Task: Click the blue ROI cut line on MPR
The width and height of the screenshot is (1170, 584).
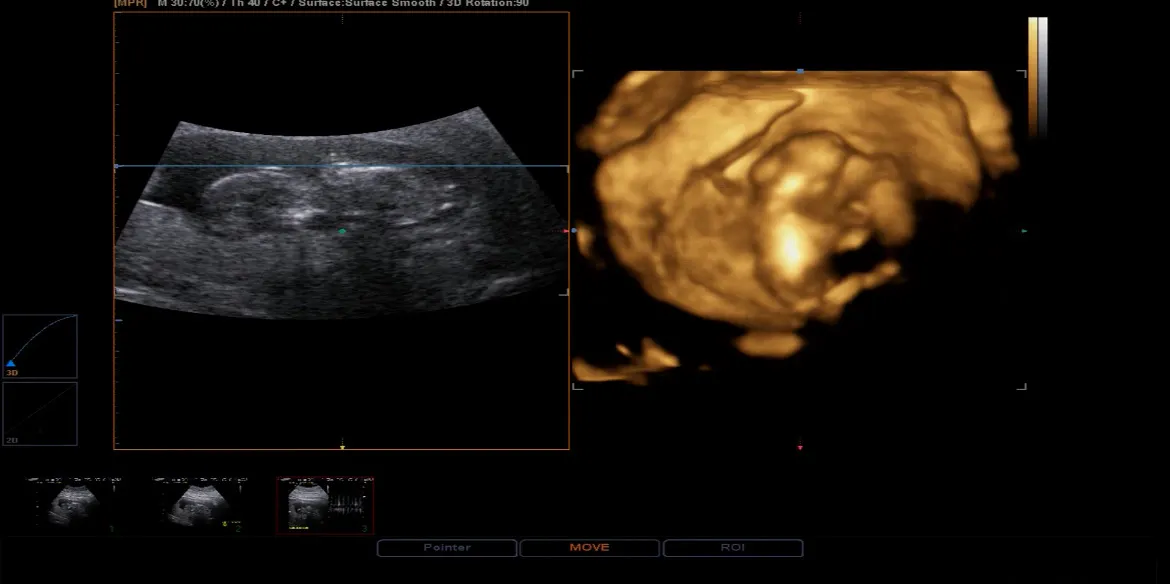Action: 342,166
